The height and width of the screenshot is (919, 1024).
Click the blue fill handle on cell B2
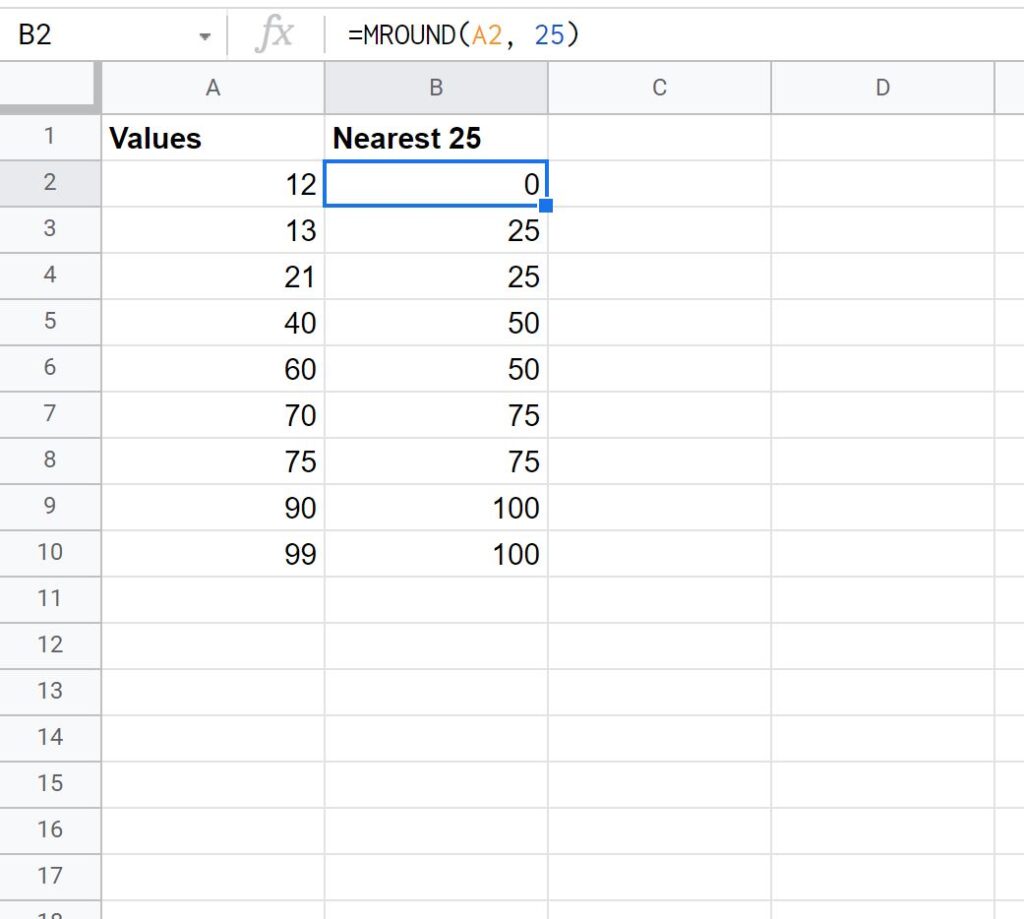(545, 205)
